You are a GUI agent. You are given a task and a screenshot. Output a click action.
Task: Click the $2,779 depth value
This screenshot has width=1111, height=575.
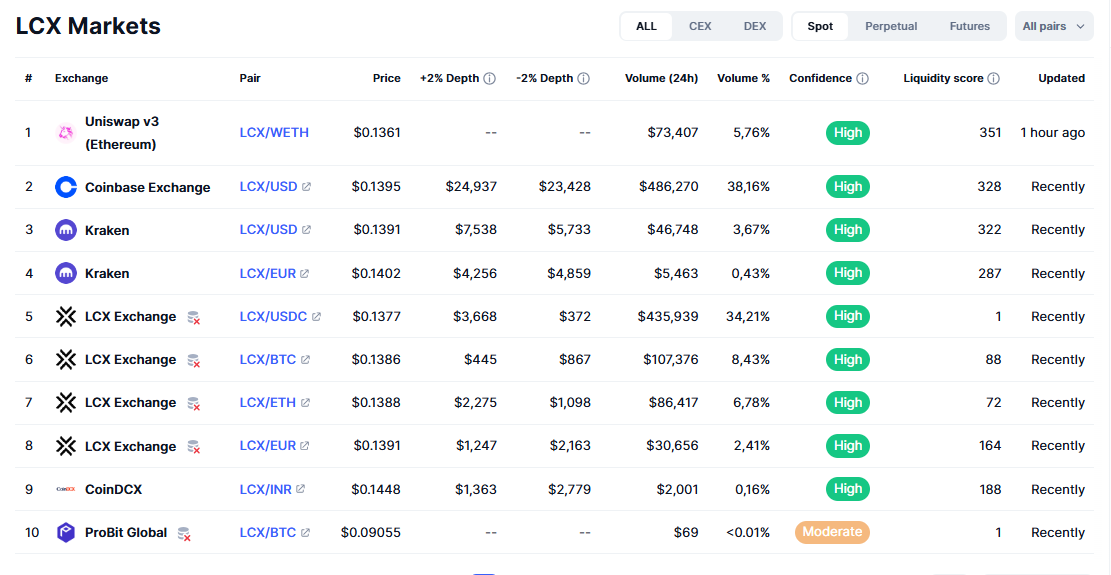[x=569, y=489]
